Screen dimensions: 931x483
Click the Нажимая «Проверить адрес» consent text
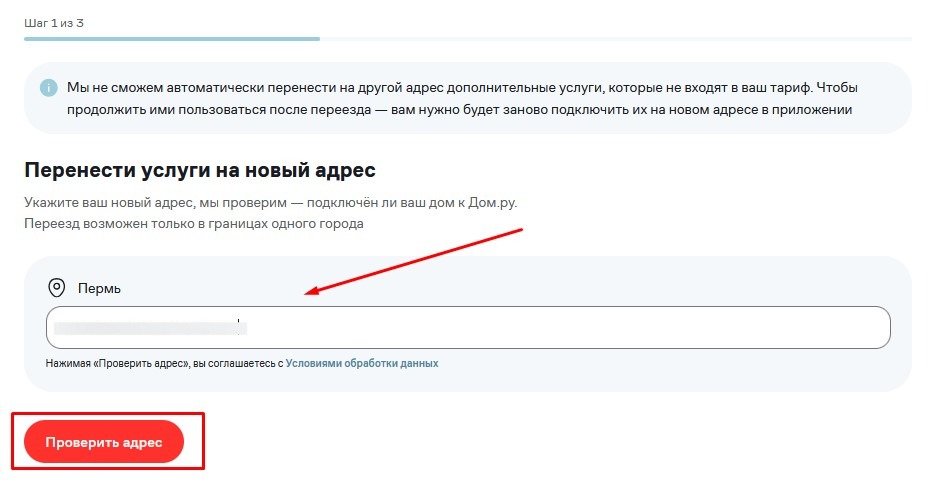click(x=160, y=363)
